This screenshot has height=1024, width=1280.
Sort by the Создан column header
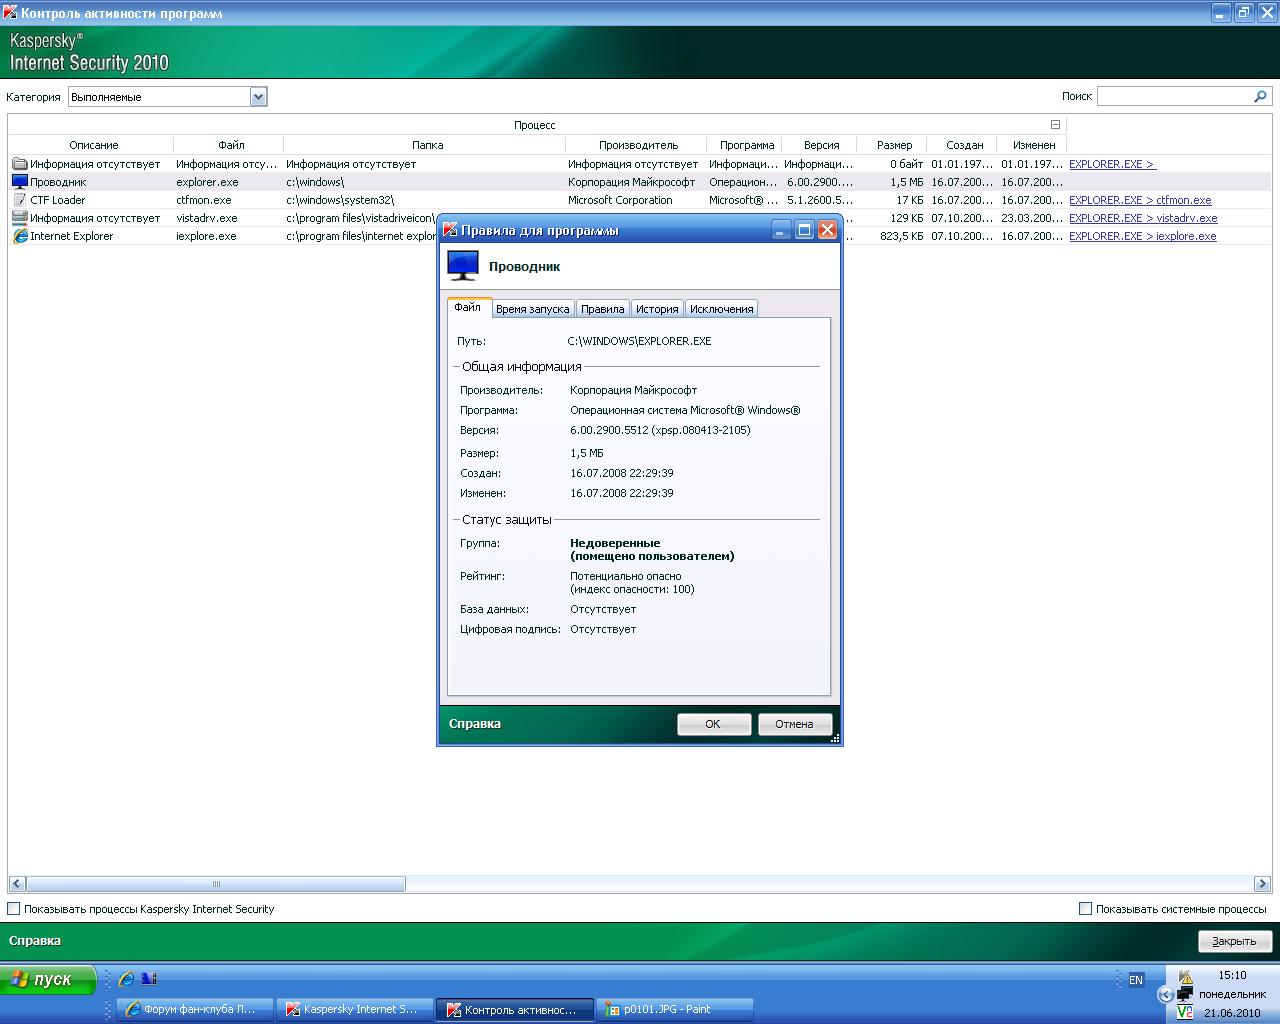point(962,145)
